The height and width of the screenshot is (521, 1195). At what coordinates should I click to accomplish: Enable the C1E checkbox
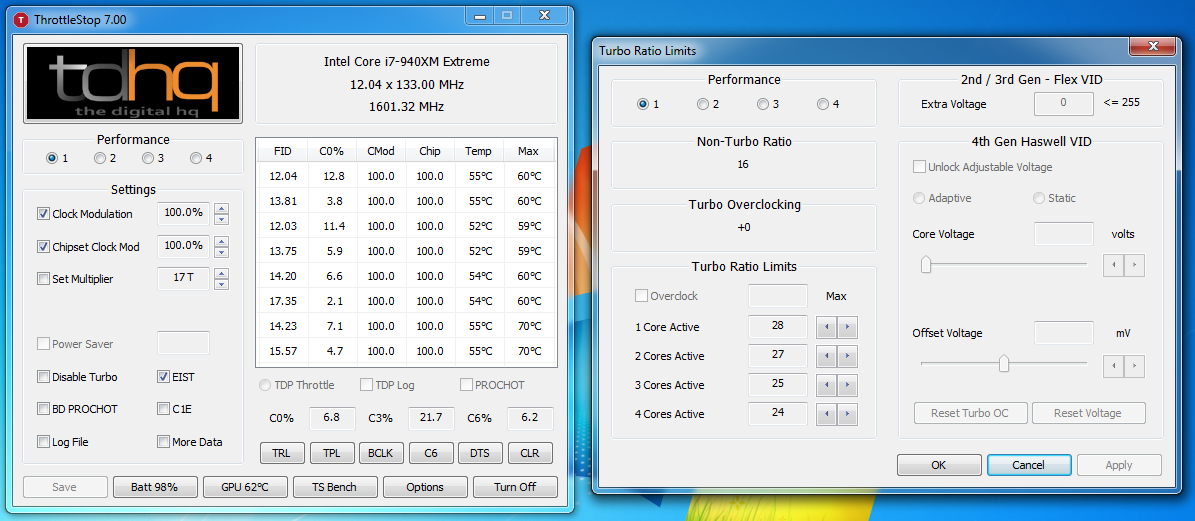[x=163, y=409]
